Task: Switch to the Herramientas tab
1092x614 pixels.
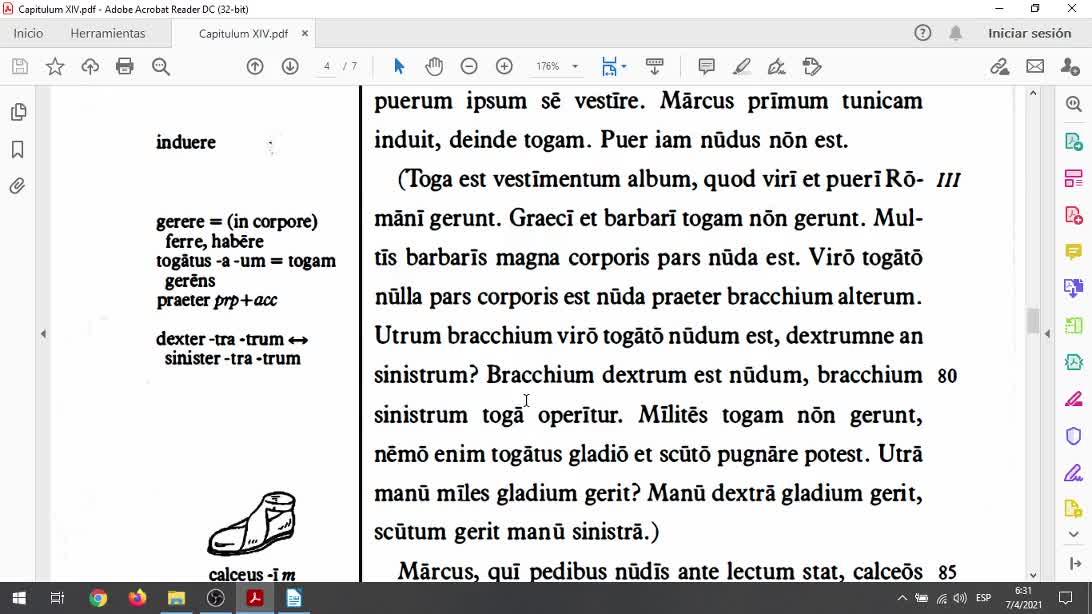Action: [108, 33]
